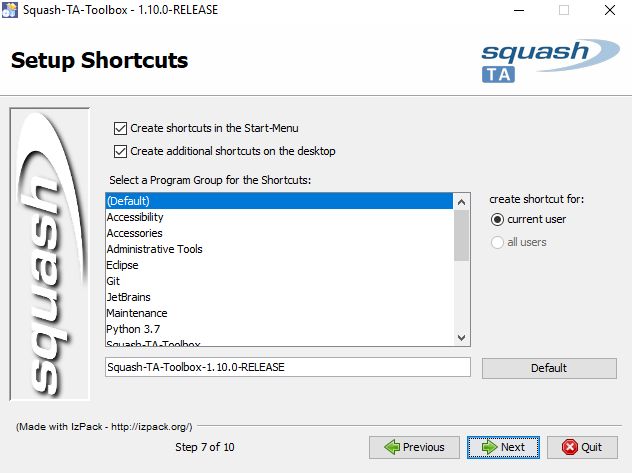
Task: Click the program group list down arrow
Action: tap(462, 338)
